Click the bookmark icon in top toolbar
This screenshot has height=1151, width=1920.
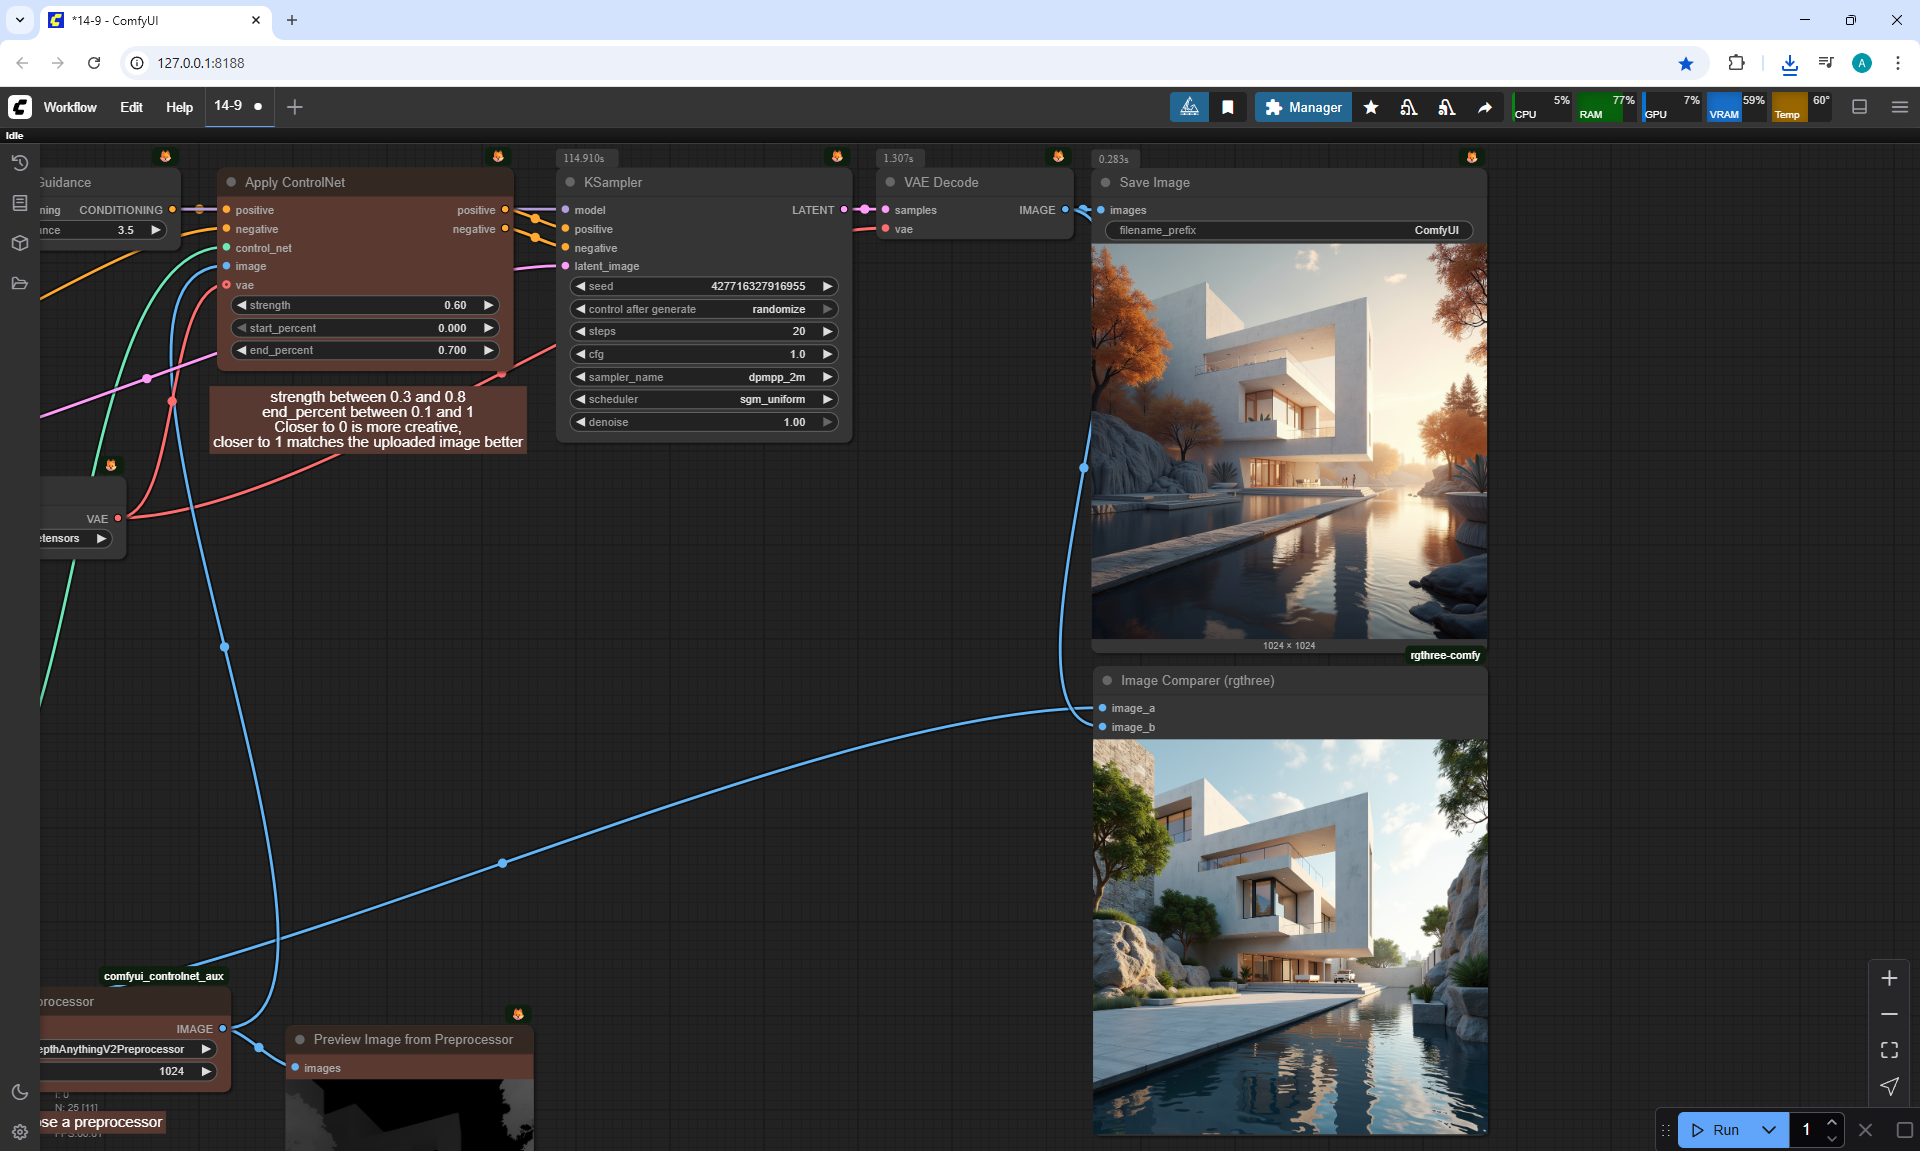1227,107
